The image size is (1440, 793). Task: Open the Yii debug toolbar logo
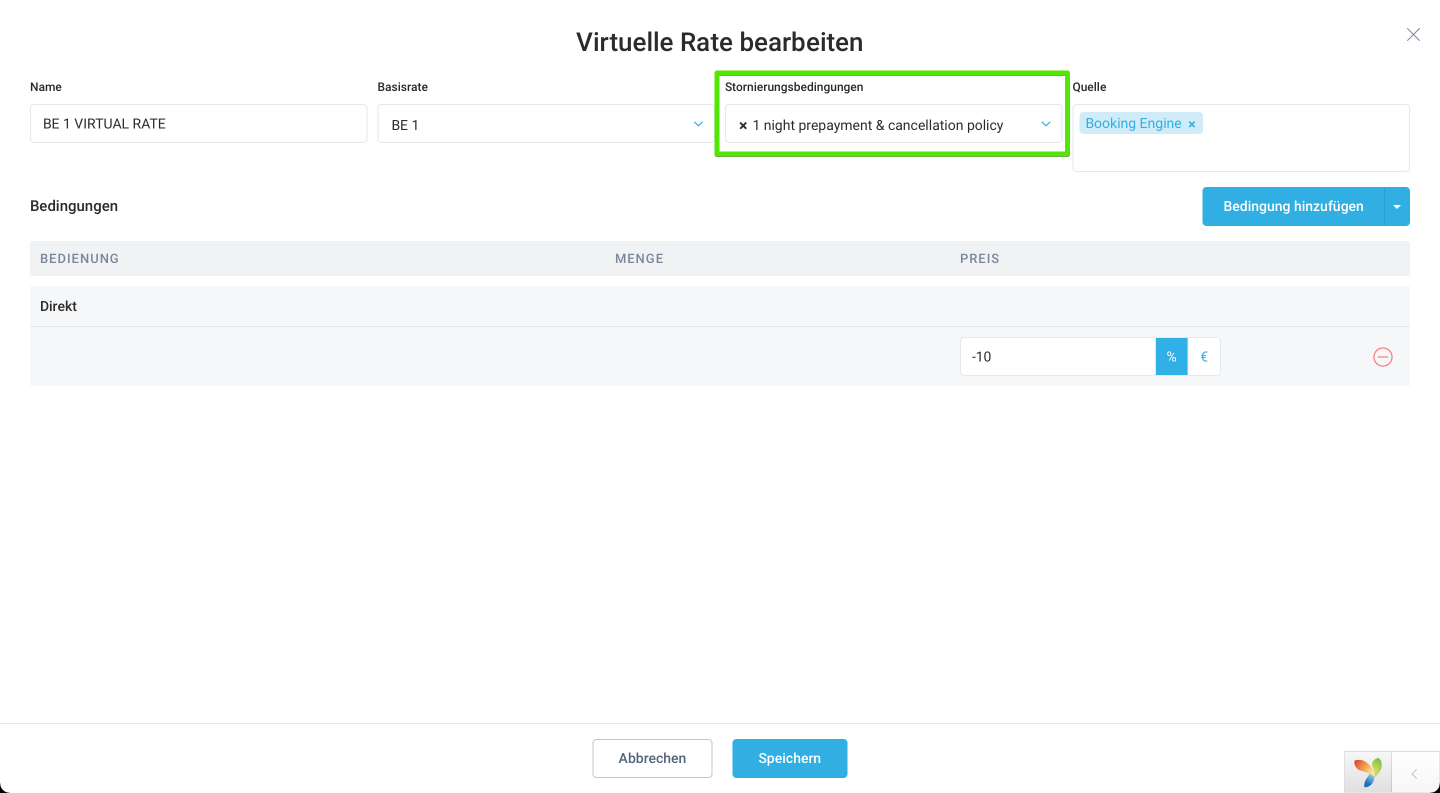tap(1368, 772)
